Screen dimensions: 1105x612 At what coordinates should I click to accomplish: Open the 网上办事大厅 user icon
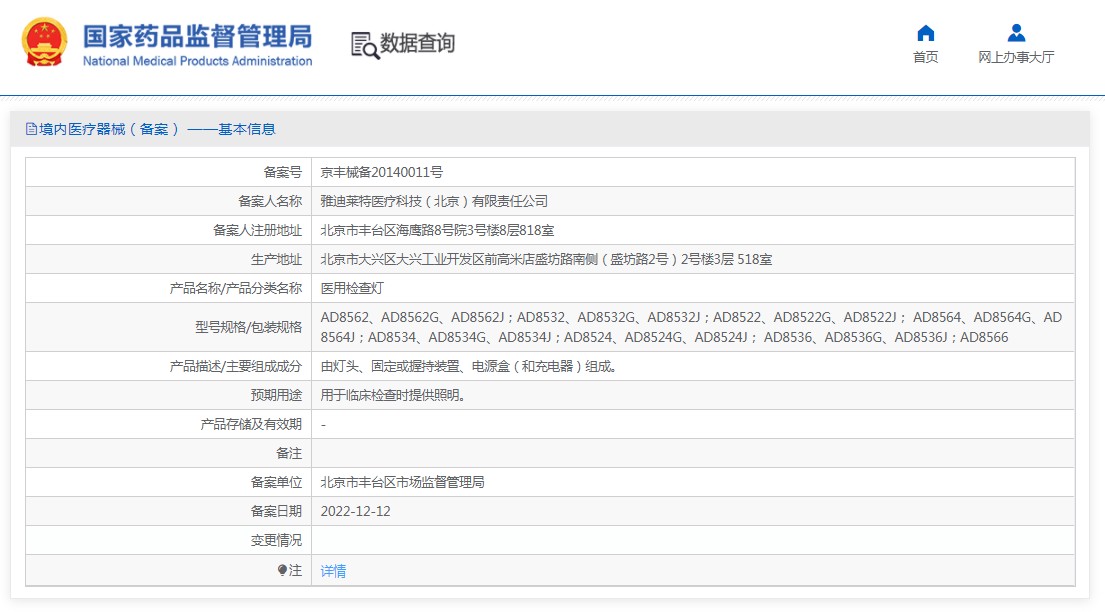[1016, 33]
